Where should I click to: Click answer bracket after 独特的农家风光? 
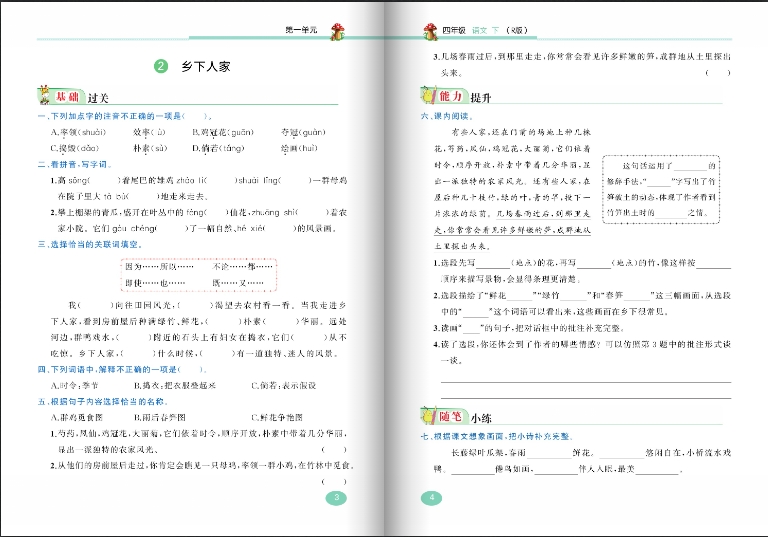point(334,449)
